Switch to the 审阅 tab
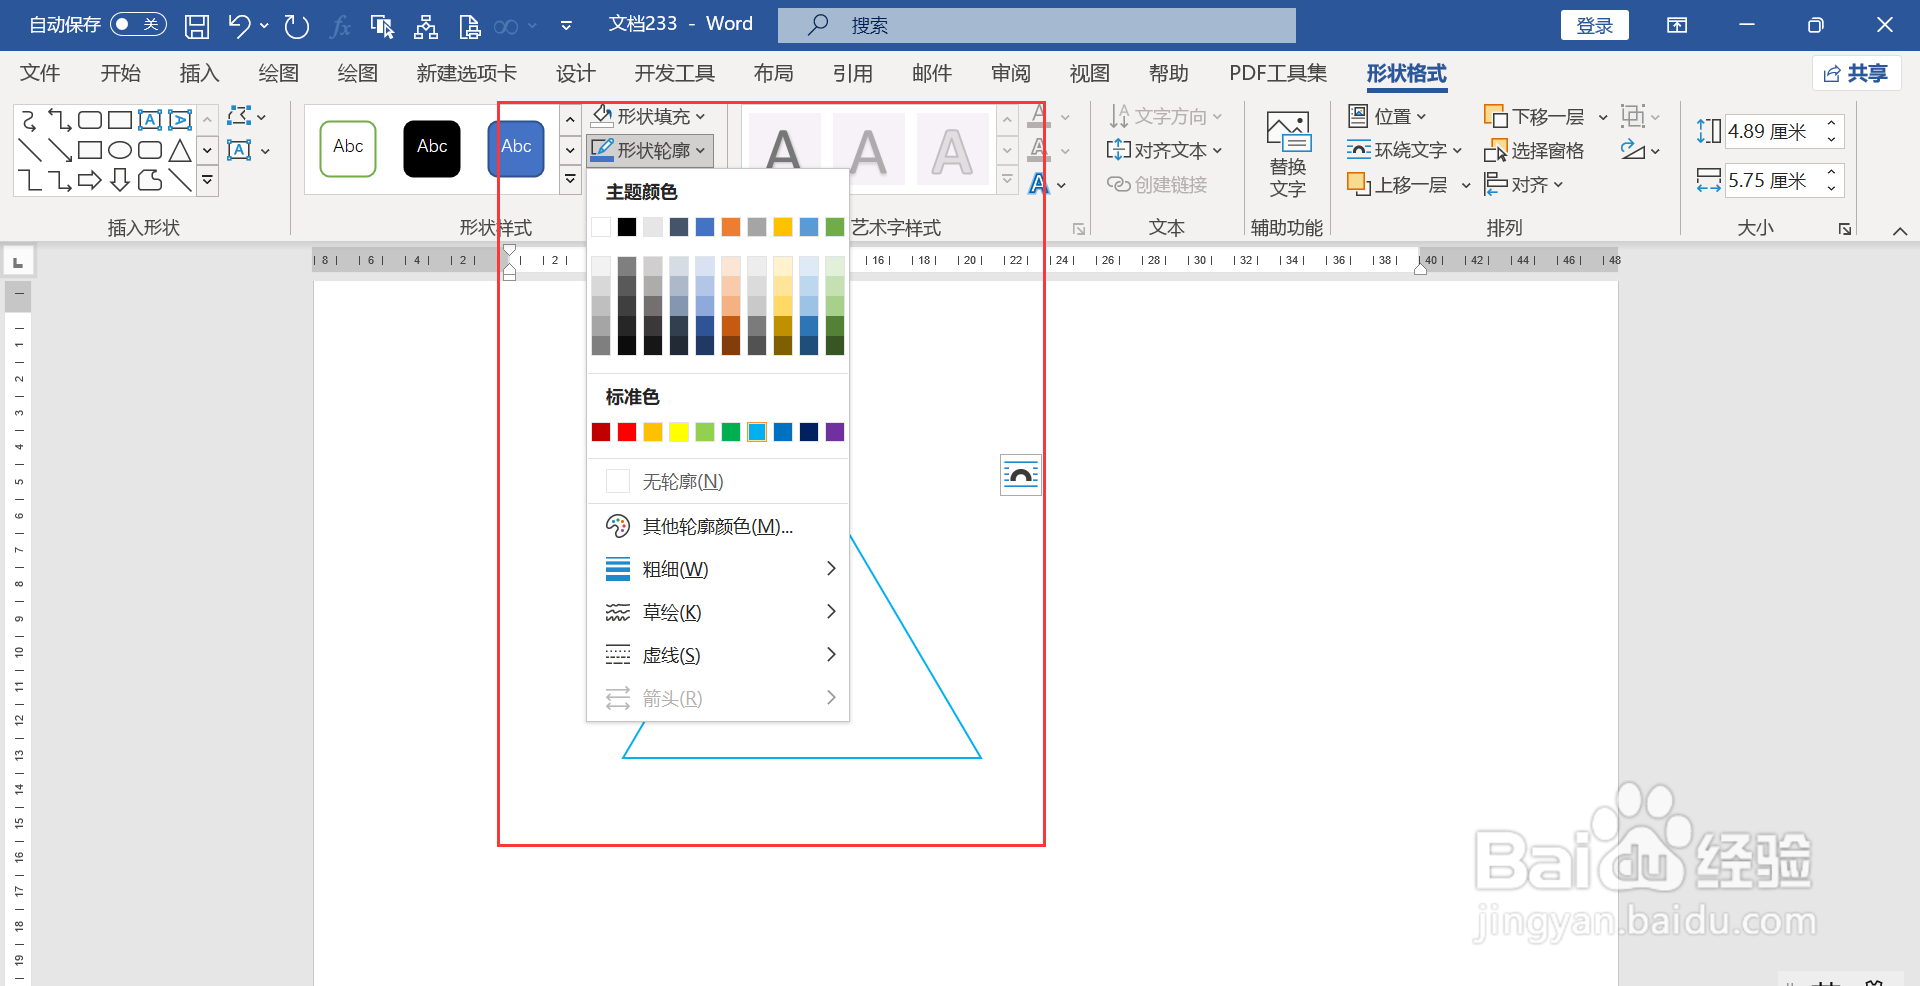 tap(1011, 73)
